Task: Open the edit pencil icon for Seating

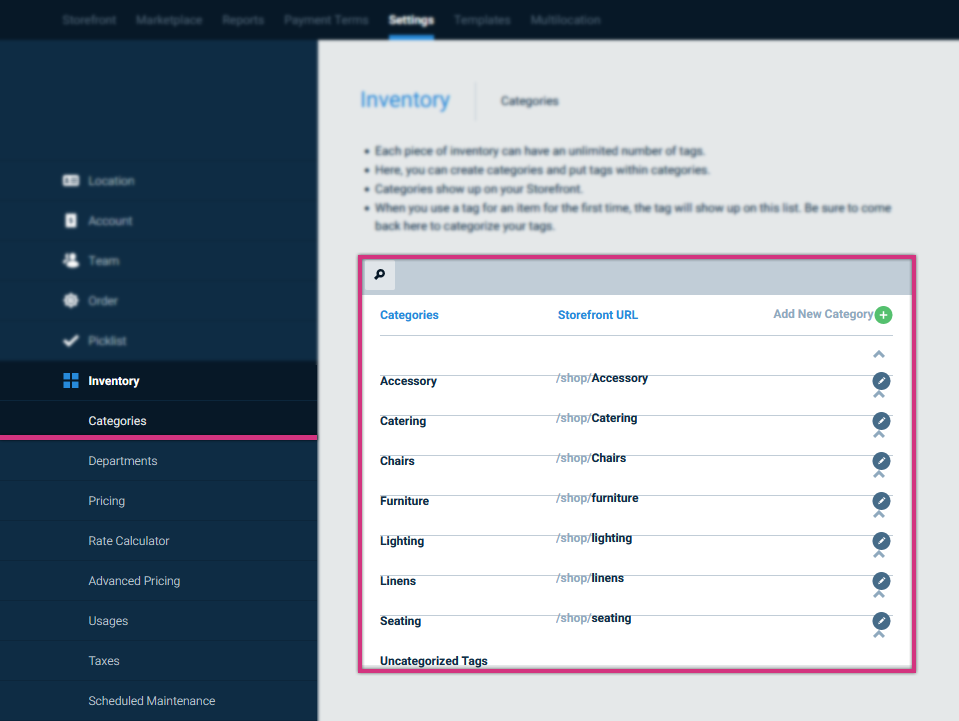Action: click(x=880, y=621)
